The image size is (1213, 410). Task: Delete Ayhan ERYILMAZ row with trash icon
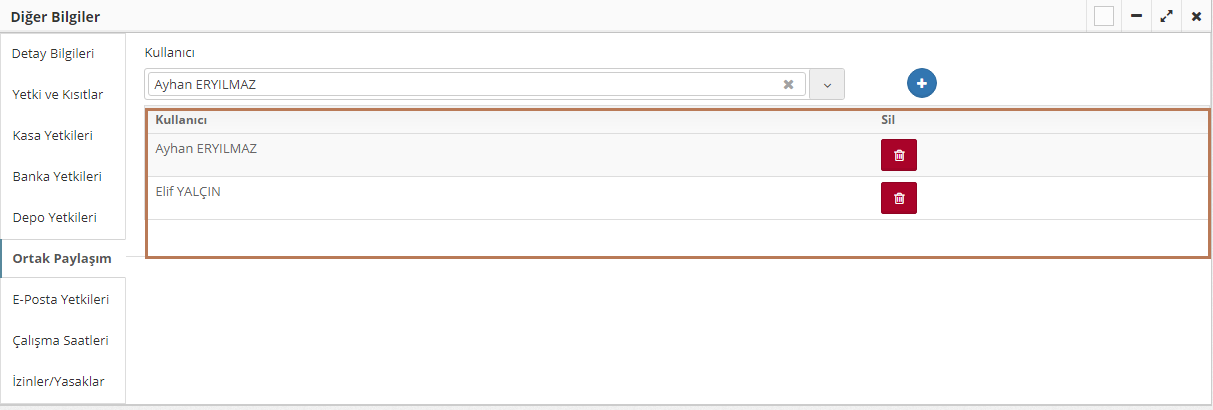click(x=898, y=155)
